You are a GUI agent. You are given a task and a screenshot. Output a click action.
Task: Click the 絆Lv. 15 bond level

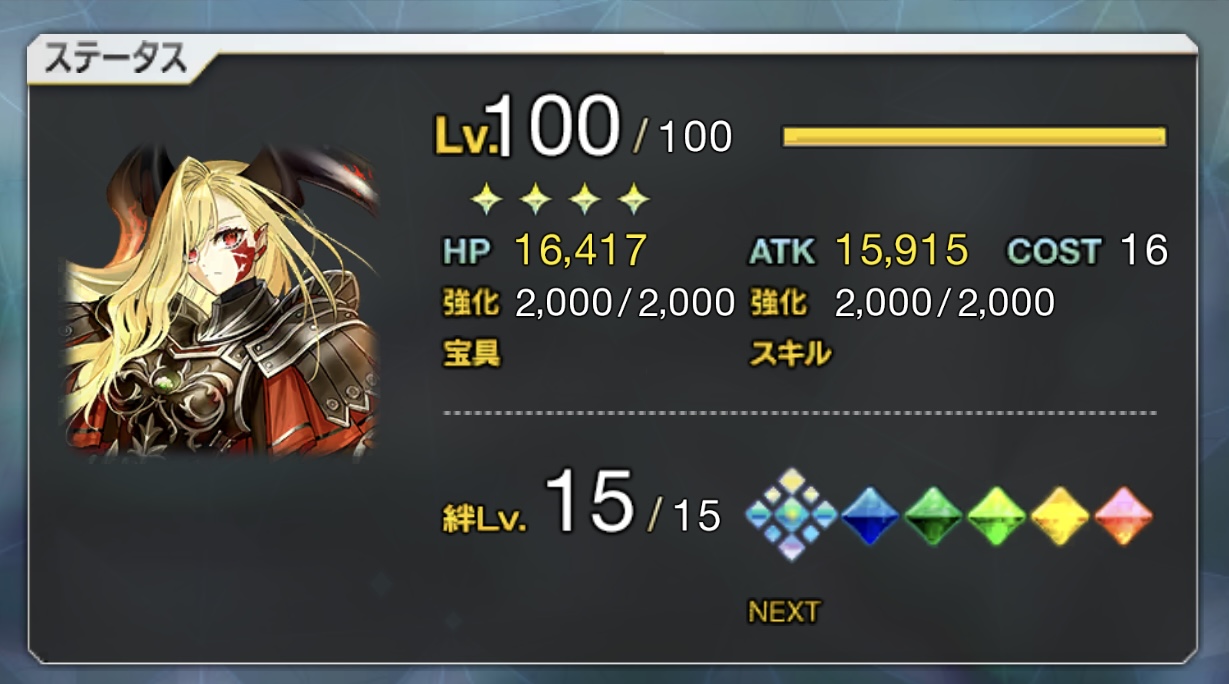(x=580, y=505)
